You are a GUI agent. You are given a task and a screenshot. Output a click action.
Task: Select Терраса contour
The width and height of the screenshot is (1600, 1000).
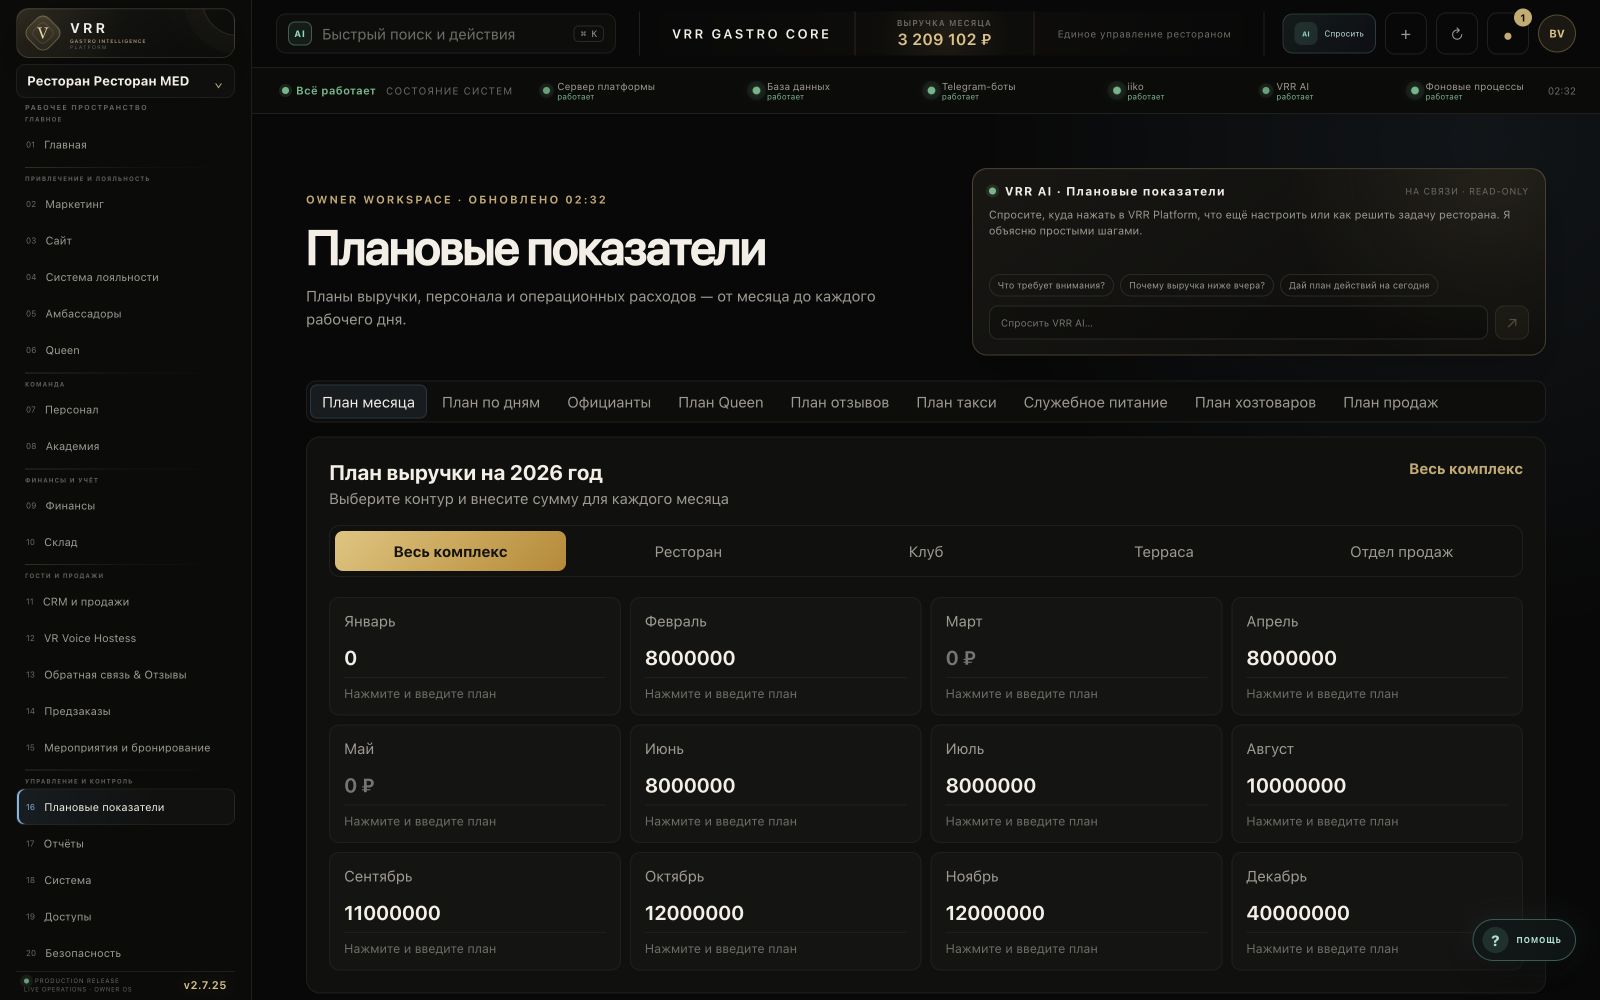pyautogui.click(x=1164, y=551)
